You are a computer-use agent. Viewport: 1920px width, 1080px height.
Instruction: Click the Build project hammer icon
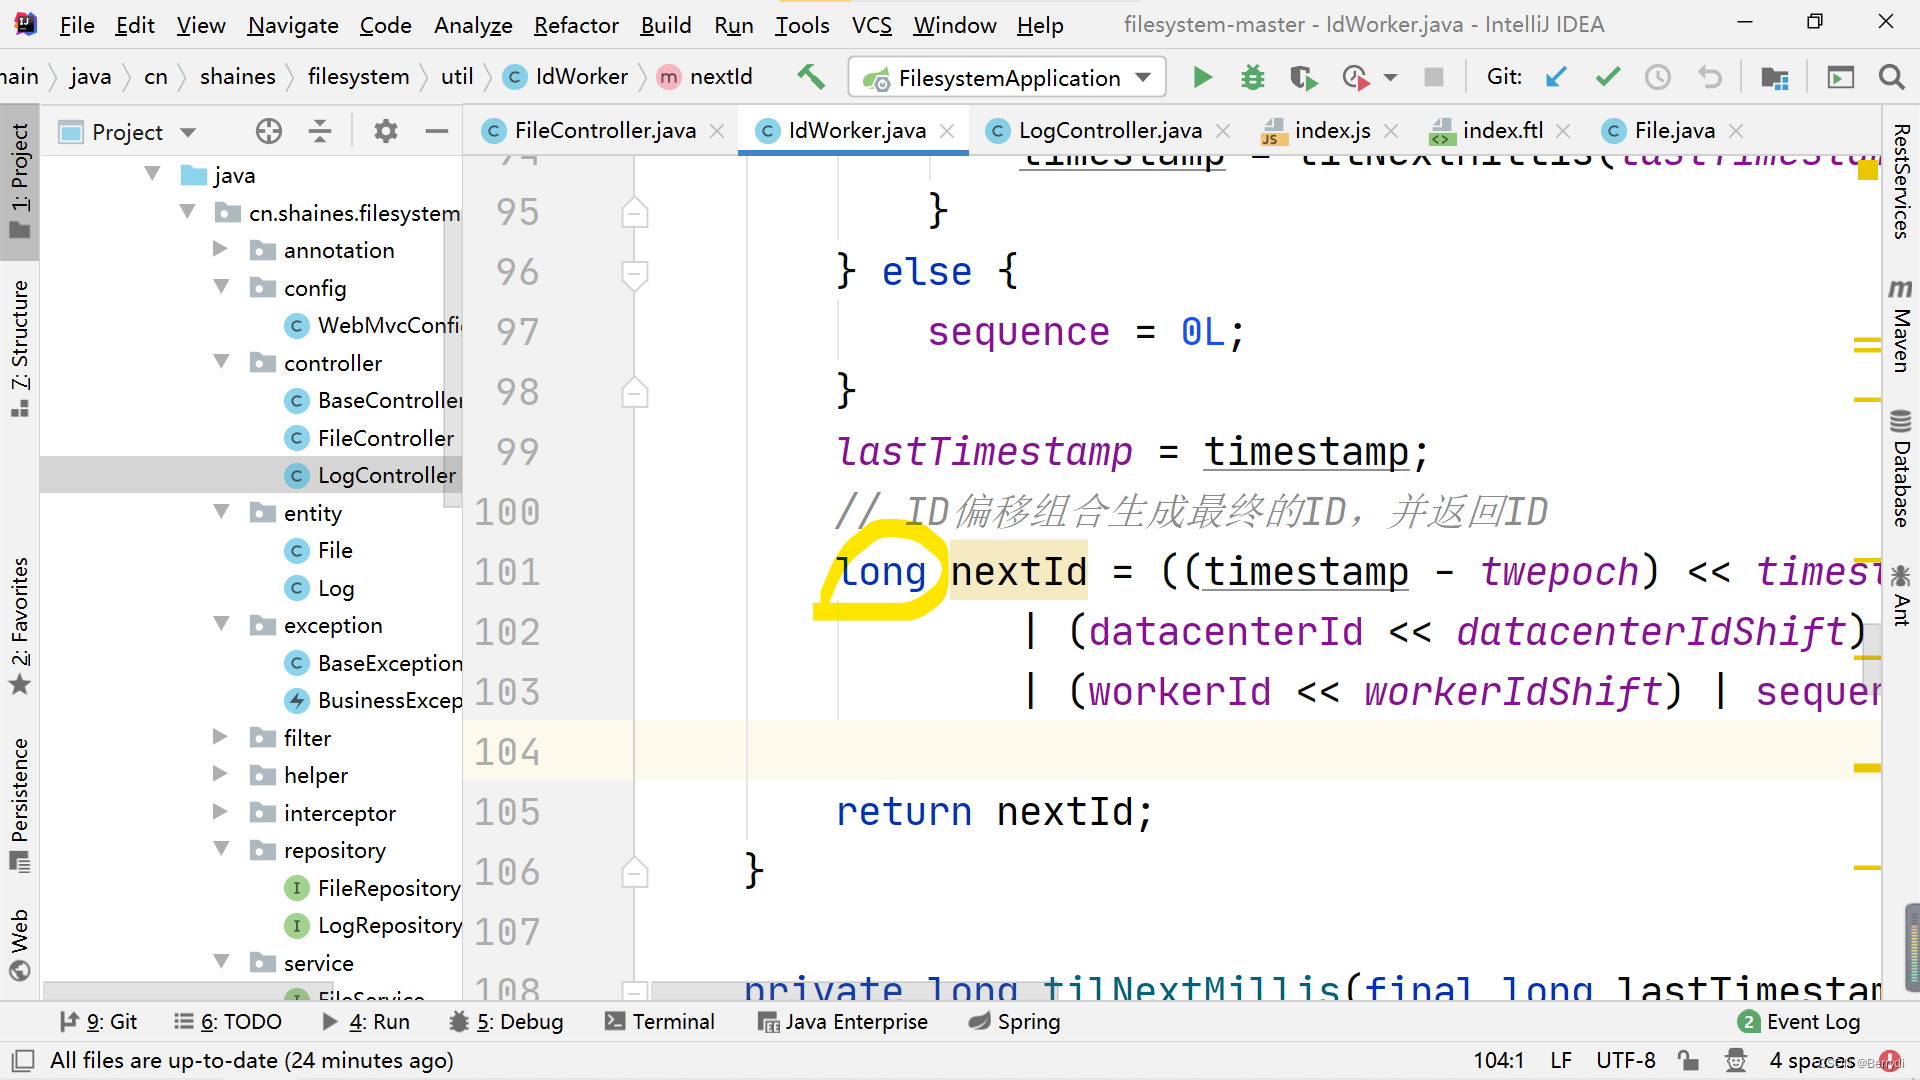810,77
